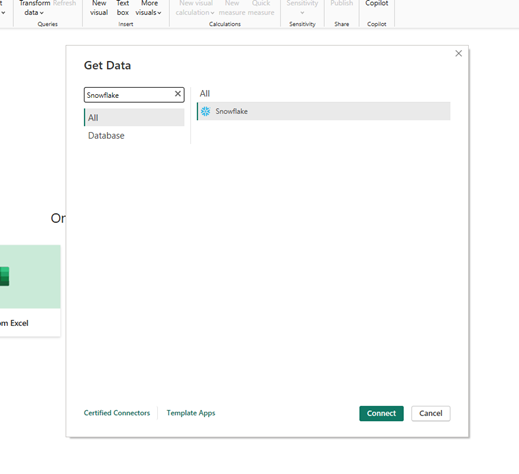Screen dimensions: 519x474
Task: Insert a Text box
Action: click(x=123, y=8)
